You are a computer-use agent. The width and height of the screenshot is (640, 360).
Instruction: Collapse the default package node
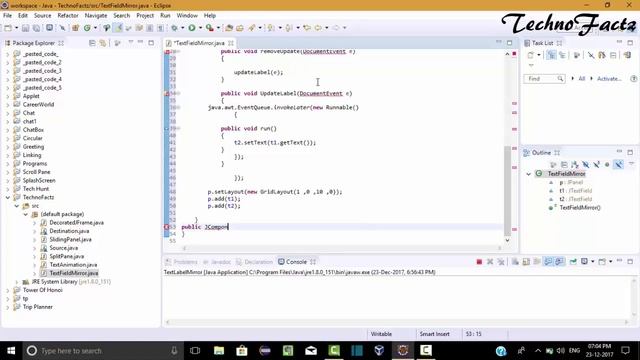click(x=26, y=214)
